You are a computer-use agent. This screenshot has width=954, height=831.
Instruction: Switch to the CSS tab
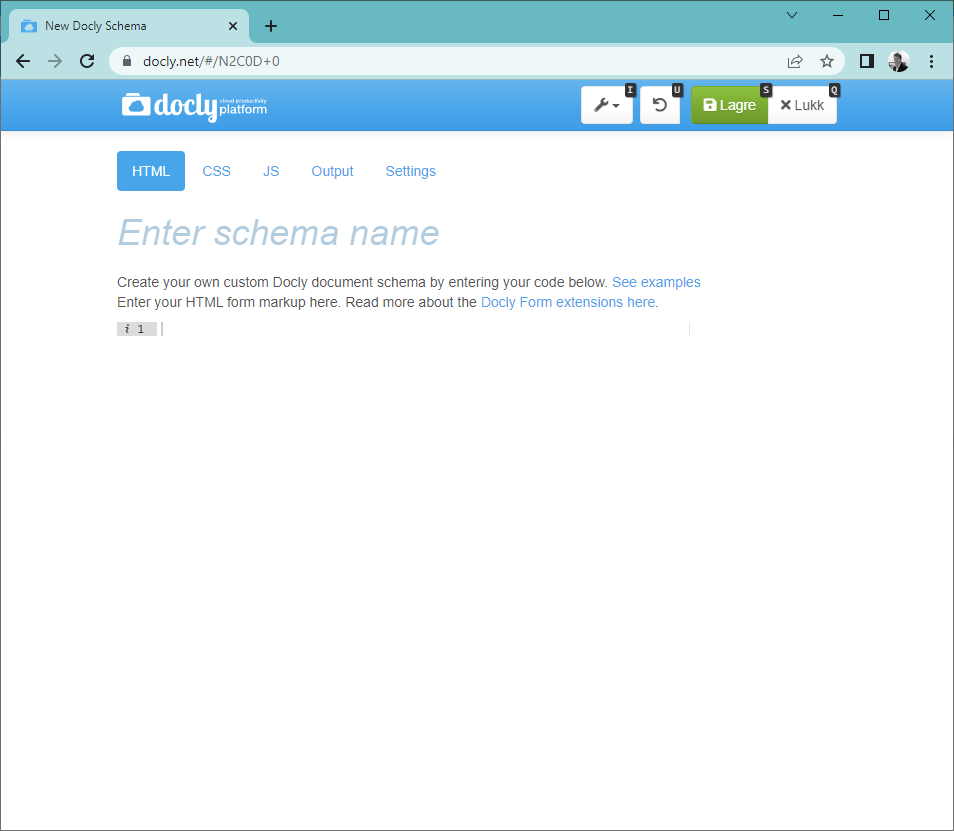click(216, 171)
